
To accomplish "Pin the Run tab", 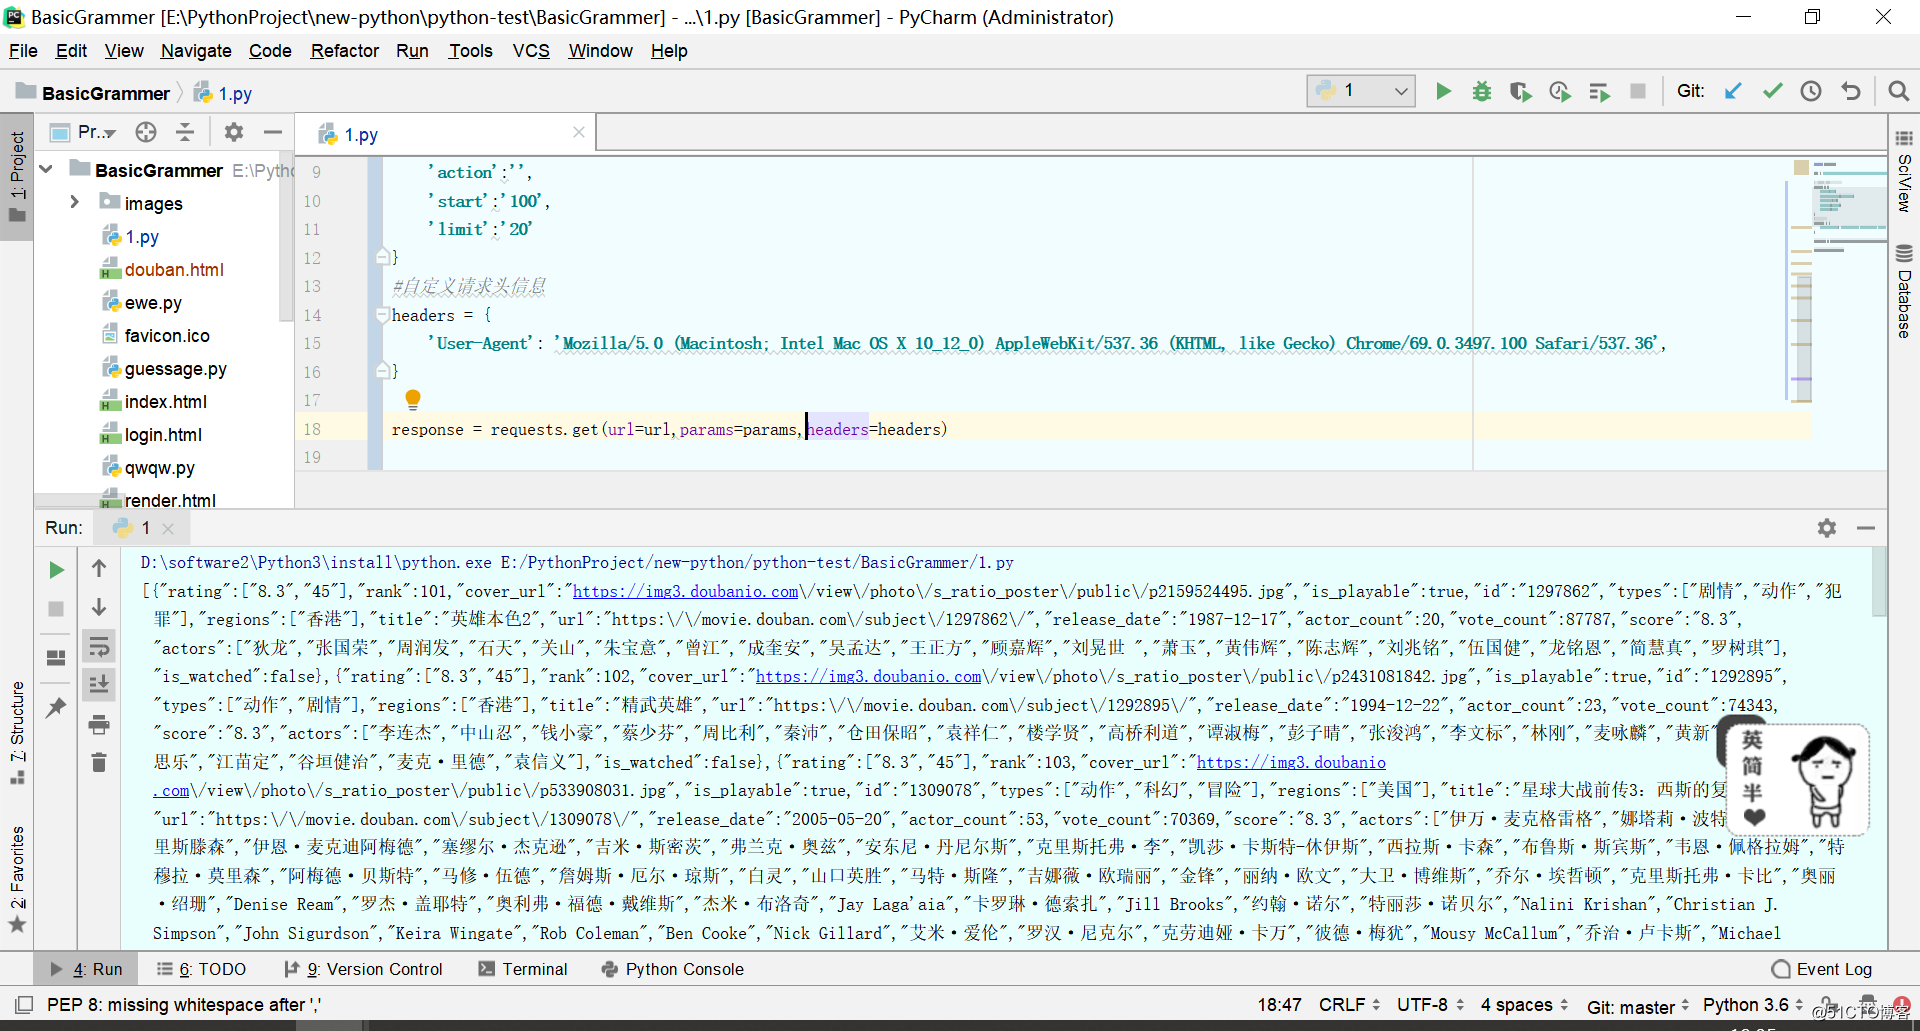I will click(56, 708).
